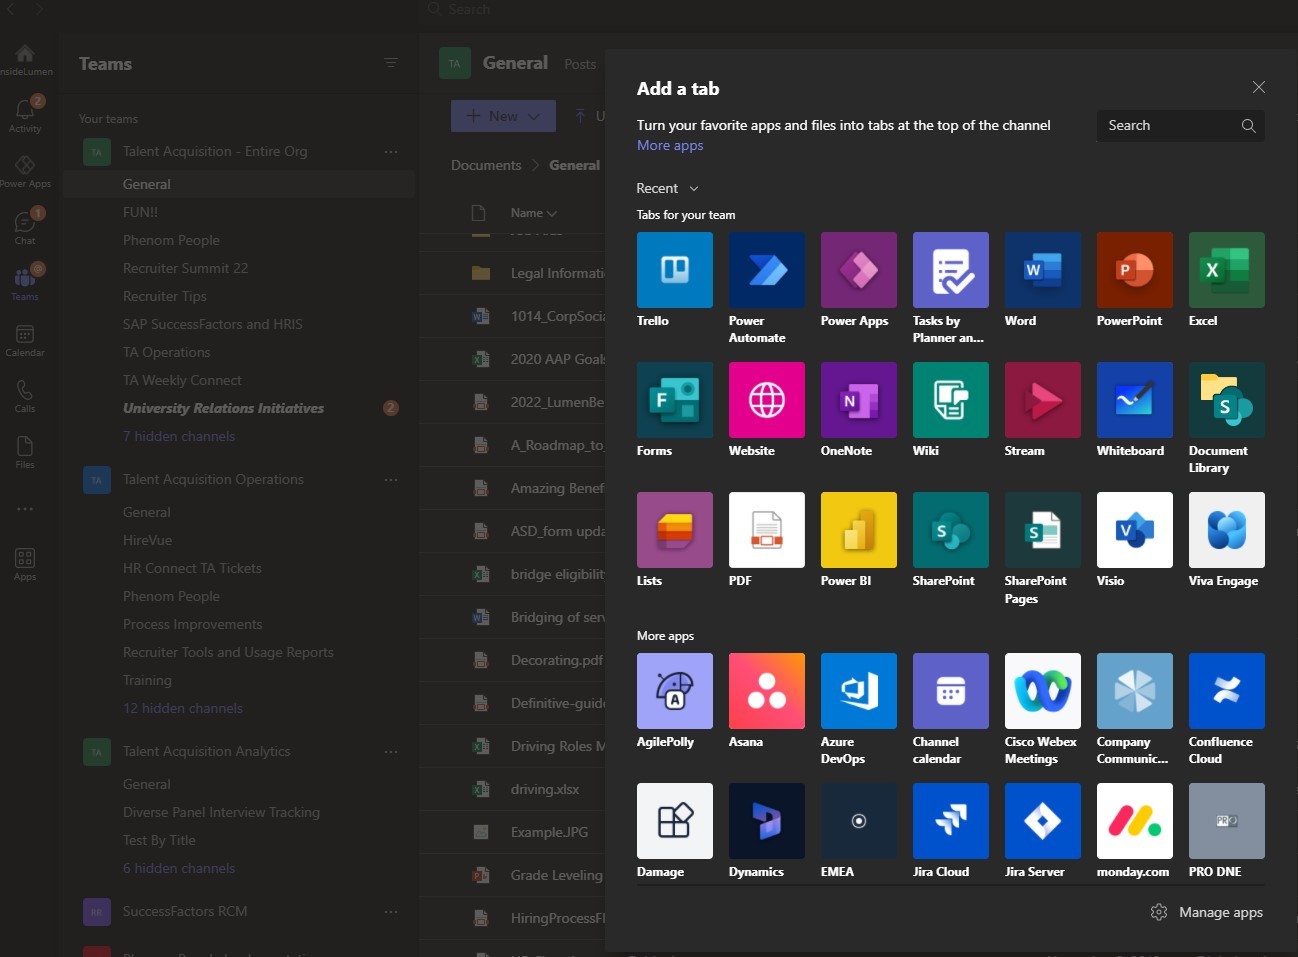Screen dimensions: 1298x957
Task: Open Apps store in left rail
Action: pos(25,564)
